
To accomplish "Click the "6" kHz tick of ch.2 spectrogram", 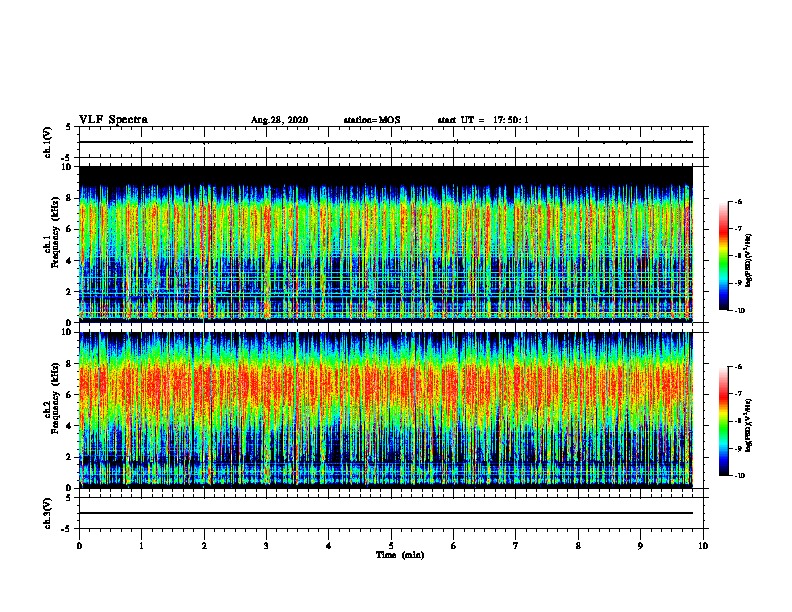I will pyautogui.click(x=69, y=395).
